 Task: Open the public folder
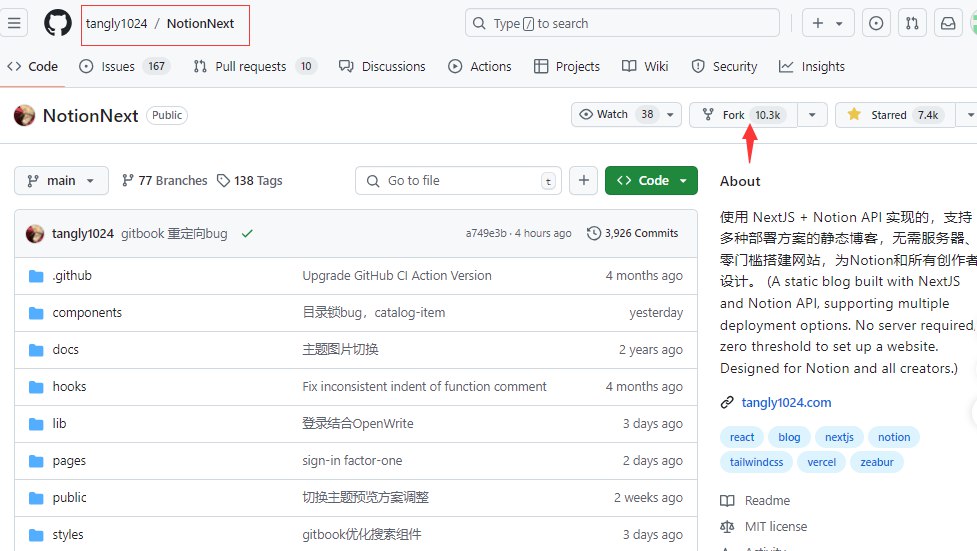(69, 498)
